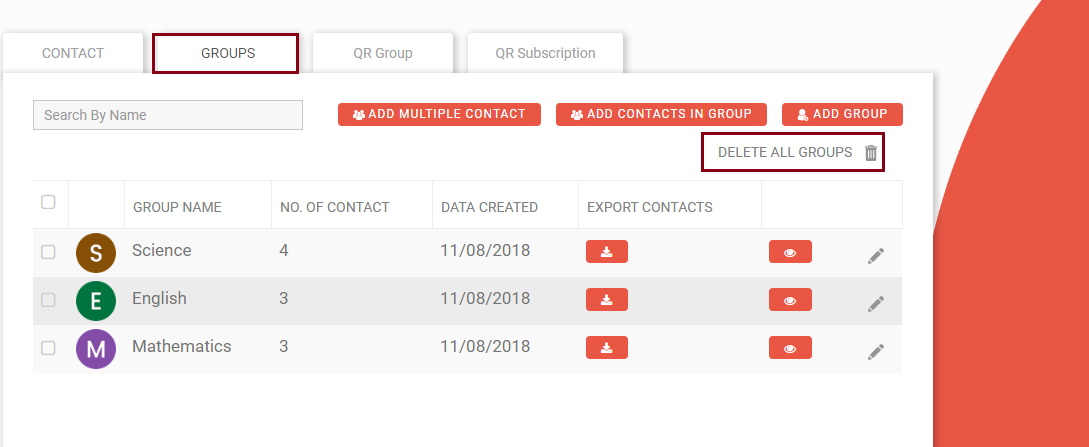This screenshot has height=447, width=1089.
Task: Export contacts of the English group
Action: point(606,299)
